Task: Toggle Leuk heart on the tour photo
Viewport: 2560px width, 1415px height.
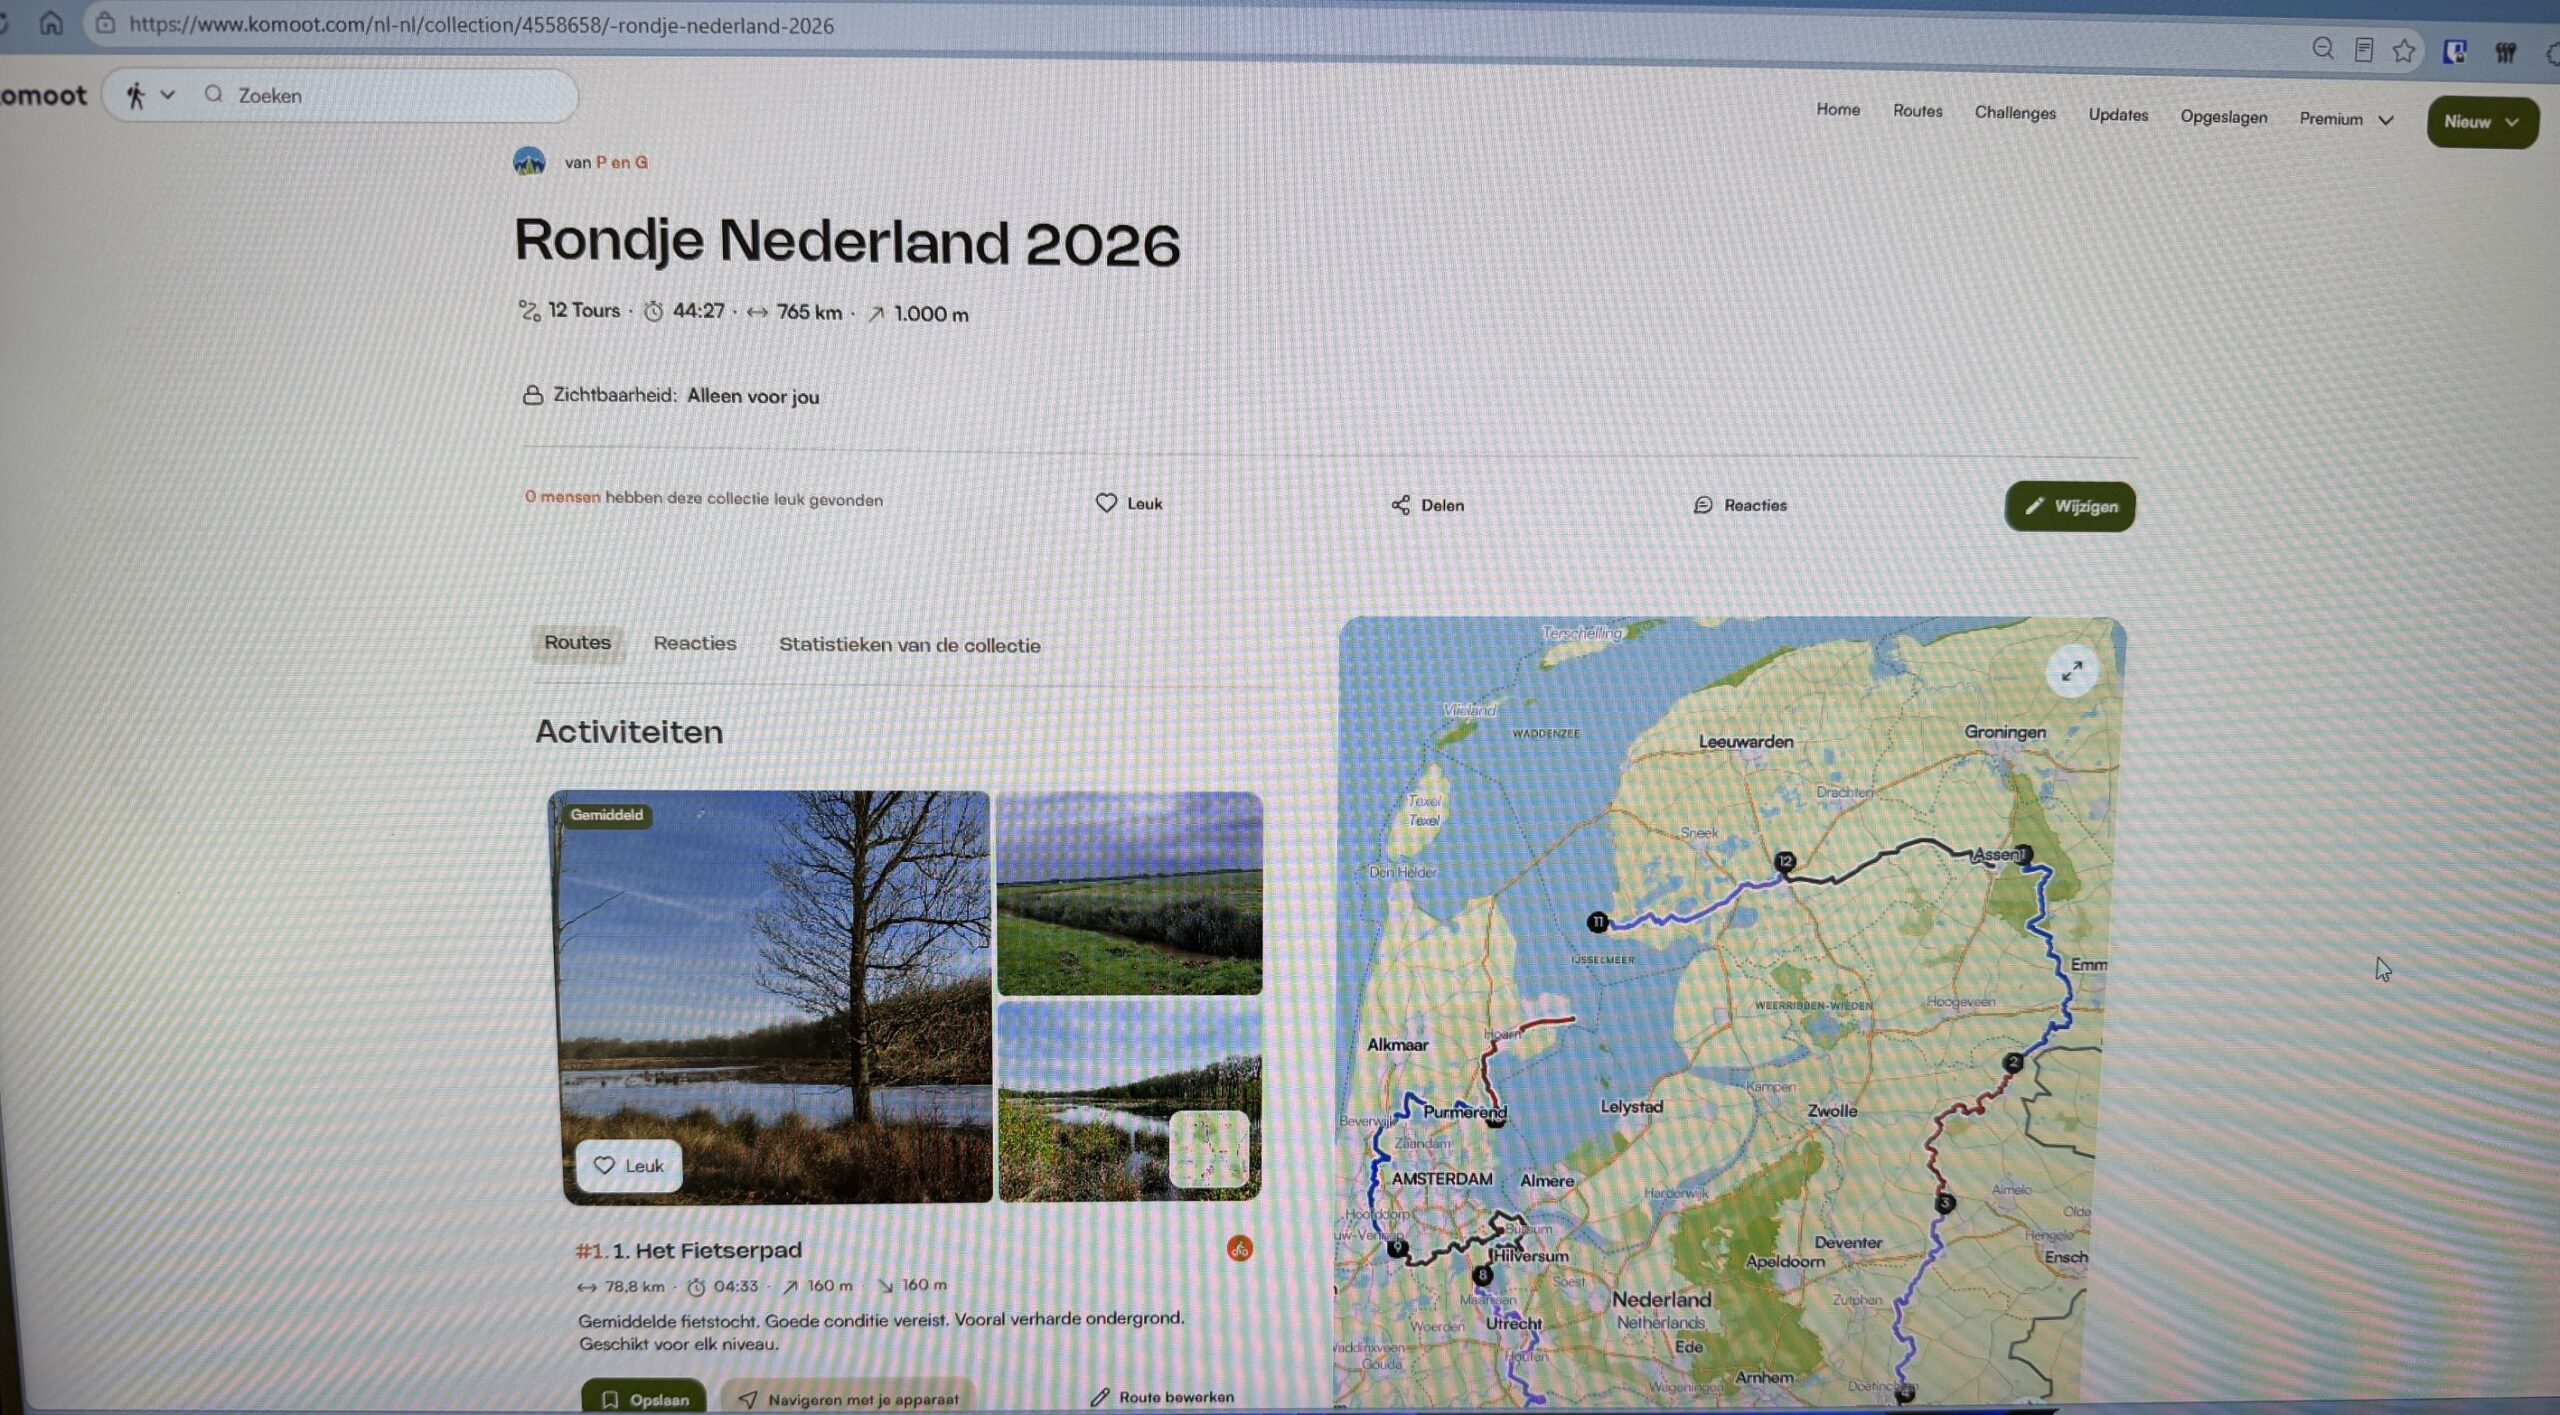Action: 629,1165
